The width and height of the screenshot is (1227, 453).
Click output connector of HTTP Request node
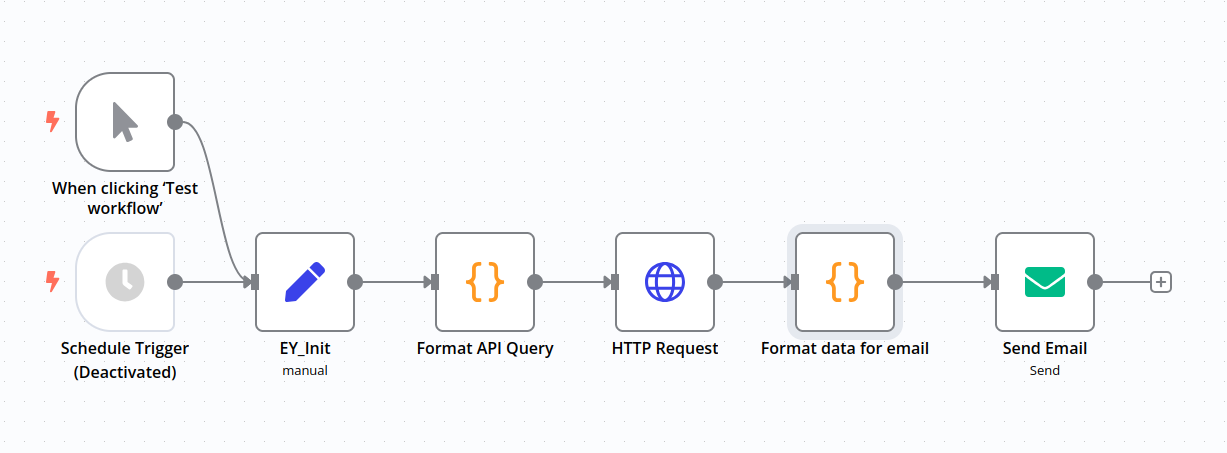click(715, 282)
